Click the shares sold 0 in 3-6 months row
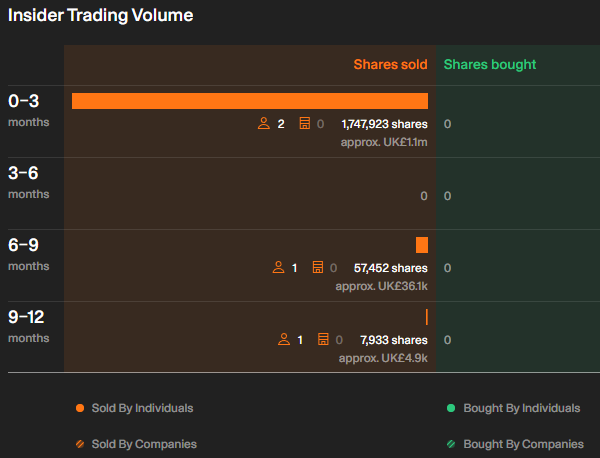The image size is (600, 458). [424, 196]
